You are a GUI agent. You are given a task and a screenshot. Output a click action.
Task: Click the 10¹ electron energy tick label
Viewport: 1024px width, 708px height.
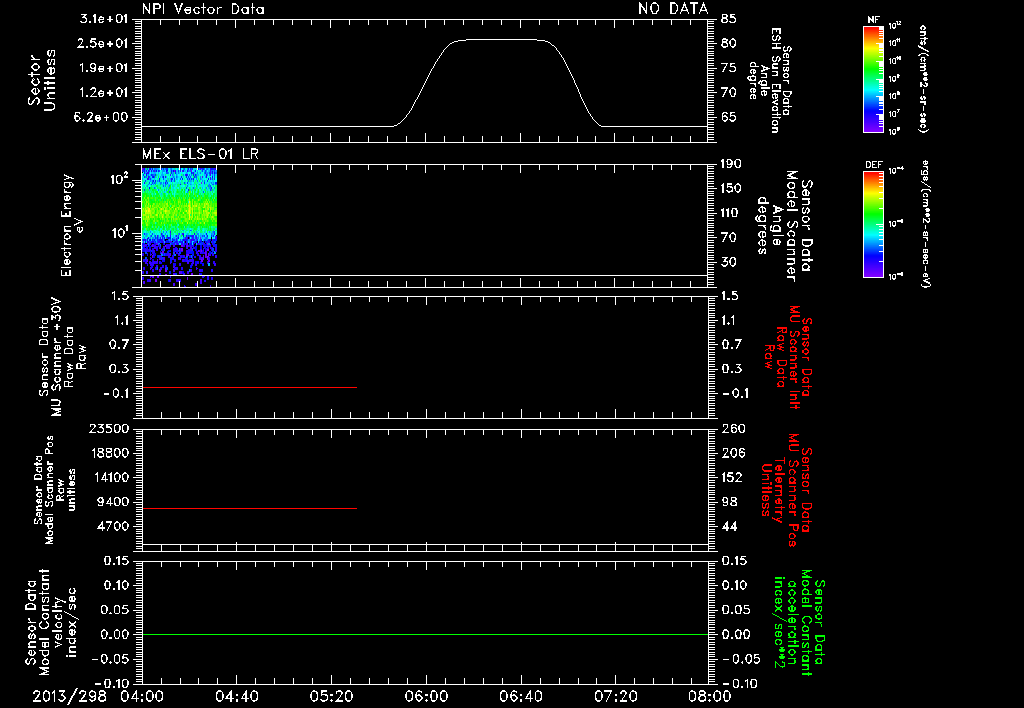click(x=119, y=233)
